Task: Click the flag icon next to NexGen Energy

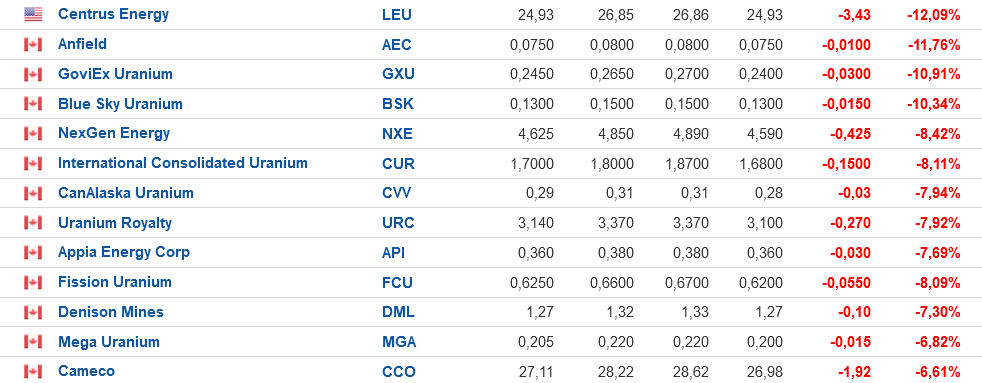Action: tap(33, 134)
